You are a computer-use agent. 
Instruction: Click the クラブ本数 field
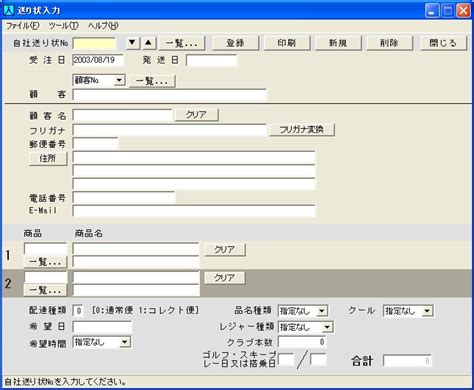[x=302, y=342]
